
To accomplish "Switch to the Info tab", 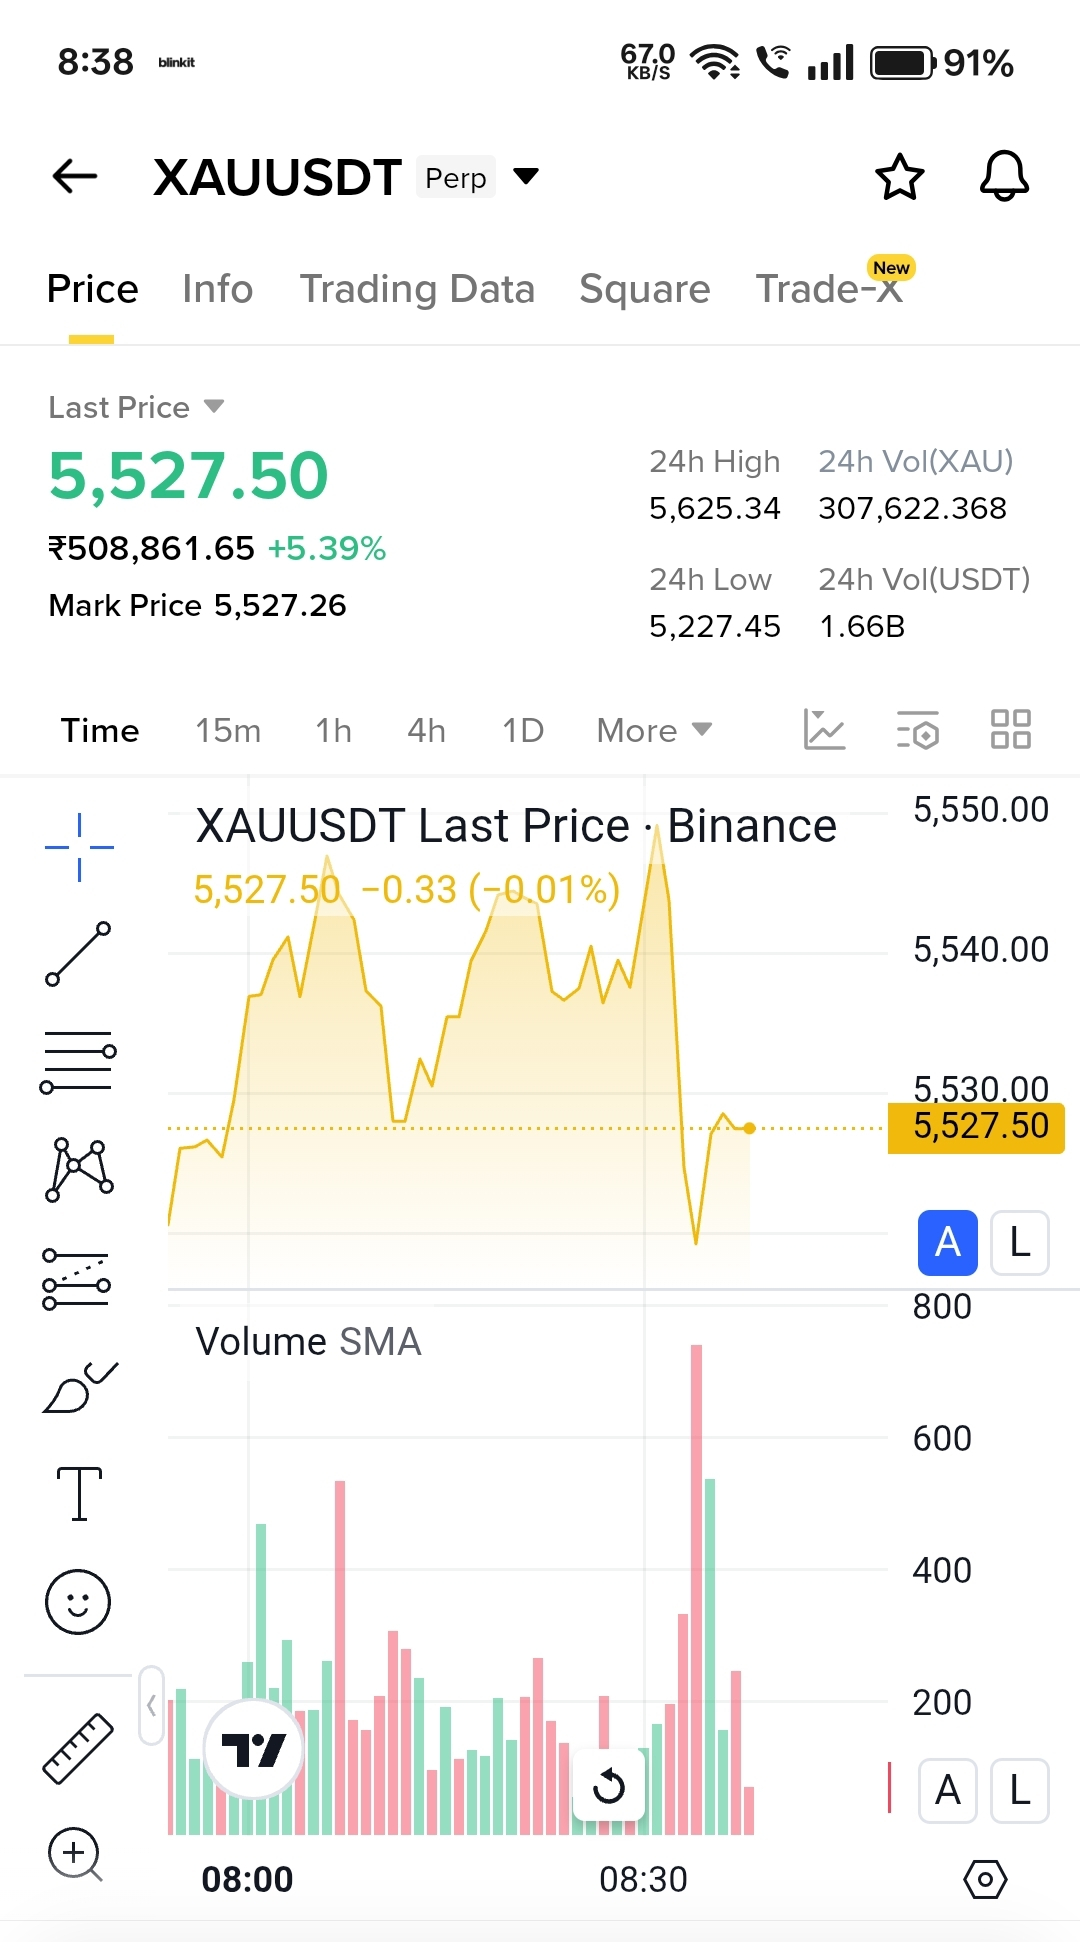I will pos(217,289).
